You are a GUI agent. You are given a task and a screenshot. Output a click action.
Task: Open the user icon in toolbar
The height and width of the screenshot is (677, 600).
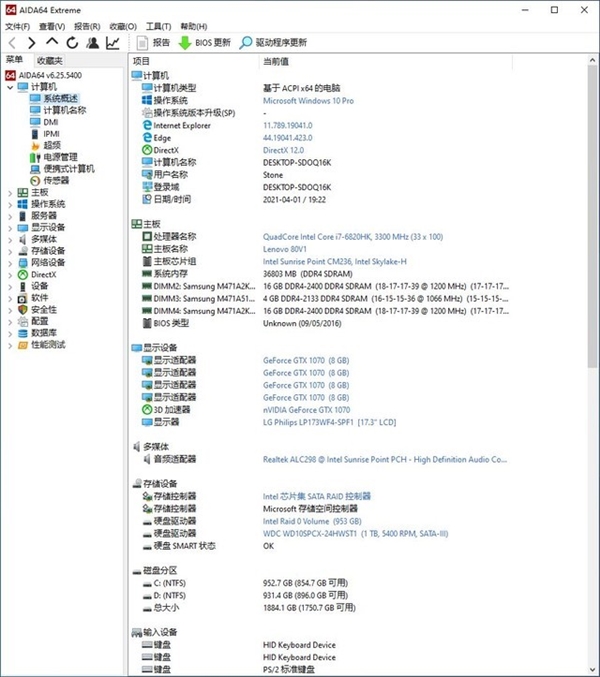[92, 43]
